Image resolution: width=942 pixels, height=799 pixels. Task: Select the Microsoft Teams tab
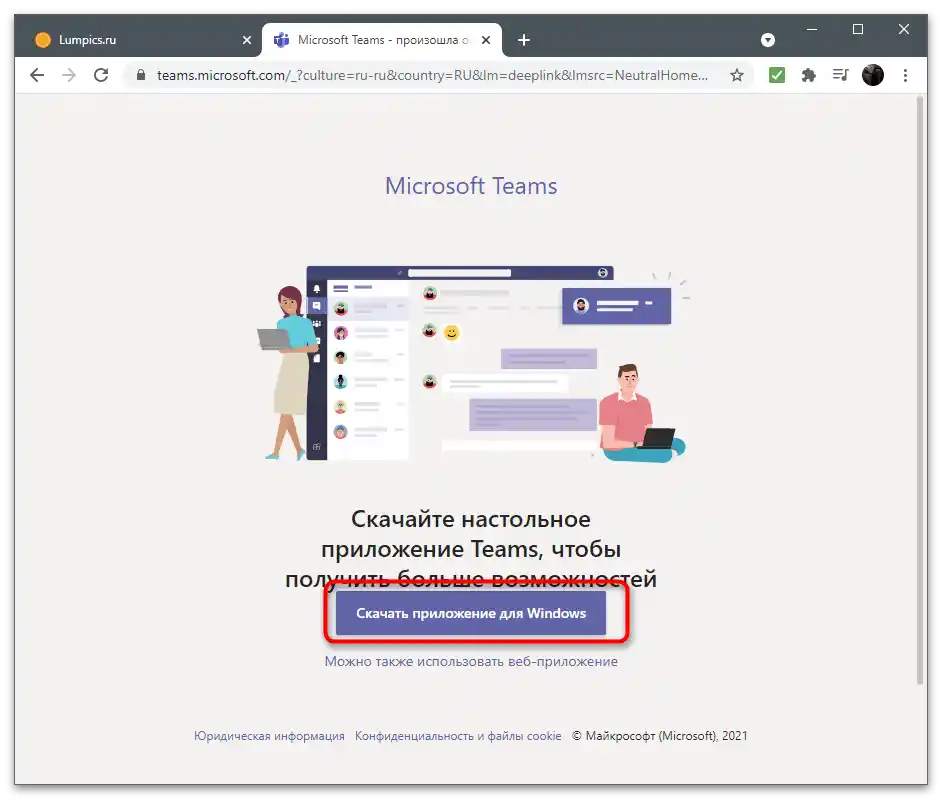(382, 40)
